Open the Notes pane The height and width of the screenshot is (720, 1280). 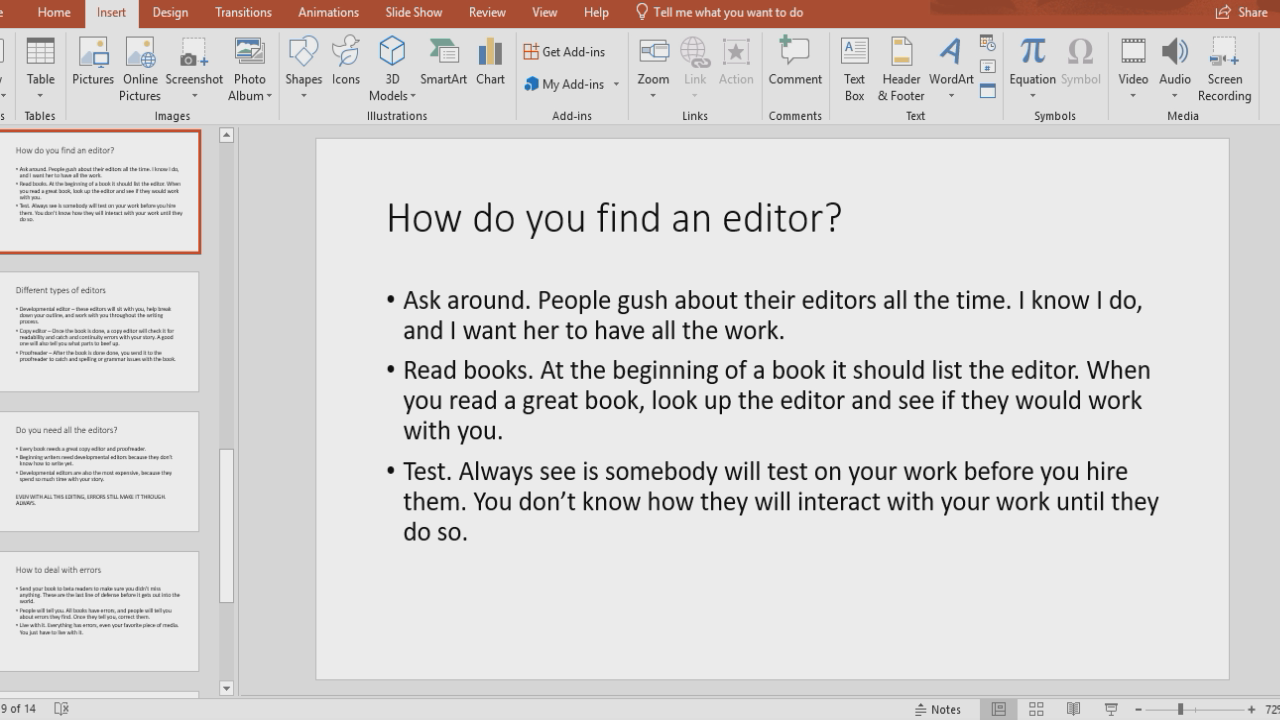coord(938,708)
